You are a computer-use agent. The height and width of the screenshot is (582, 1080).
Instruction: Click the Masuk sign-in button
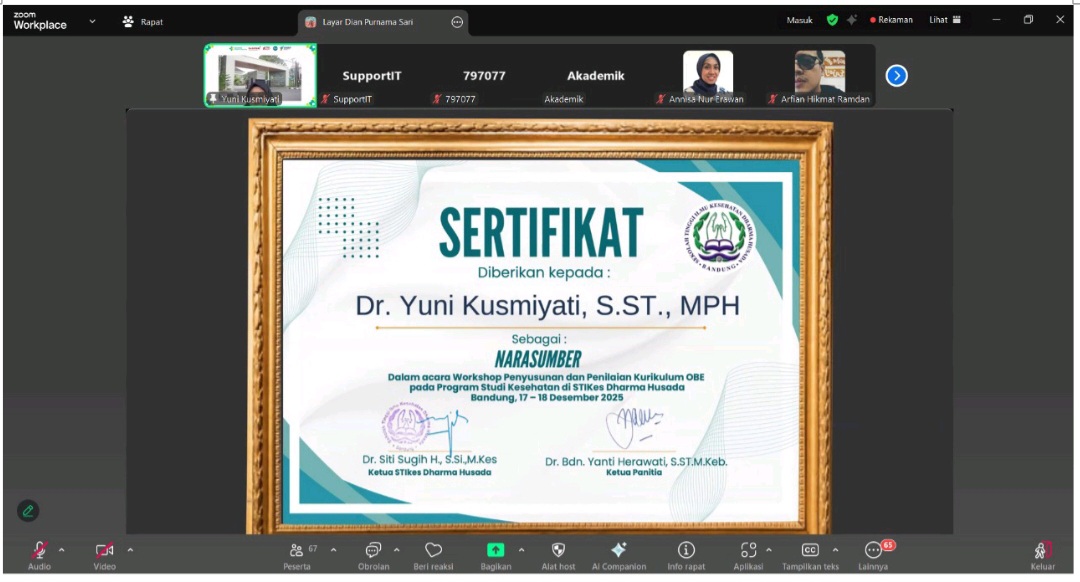(x=799, y=19)
